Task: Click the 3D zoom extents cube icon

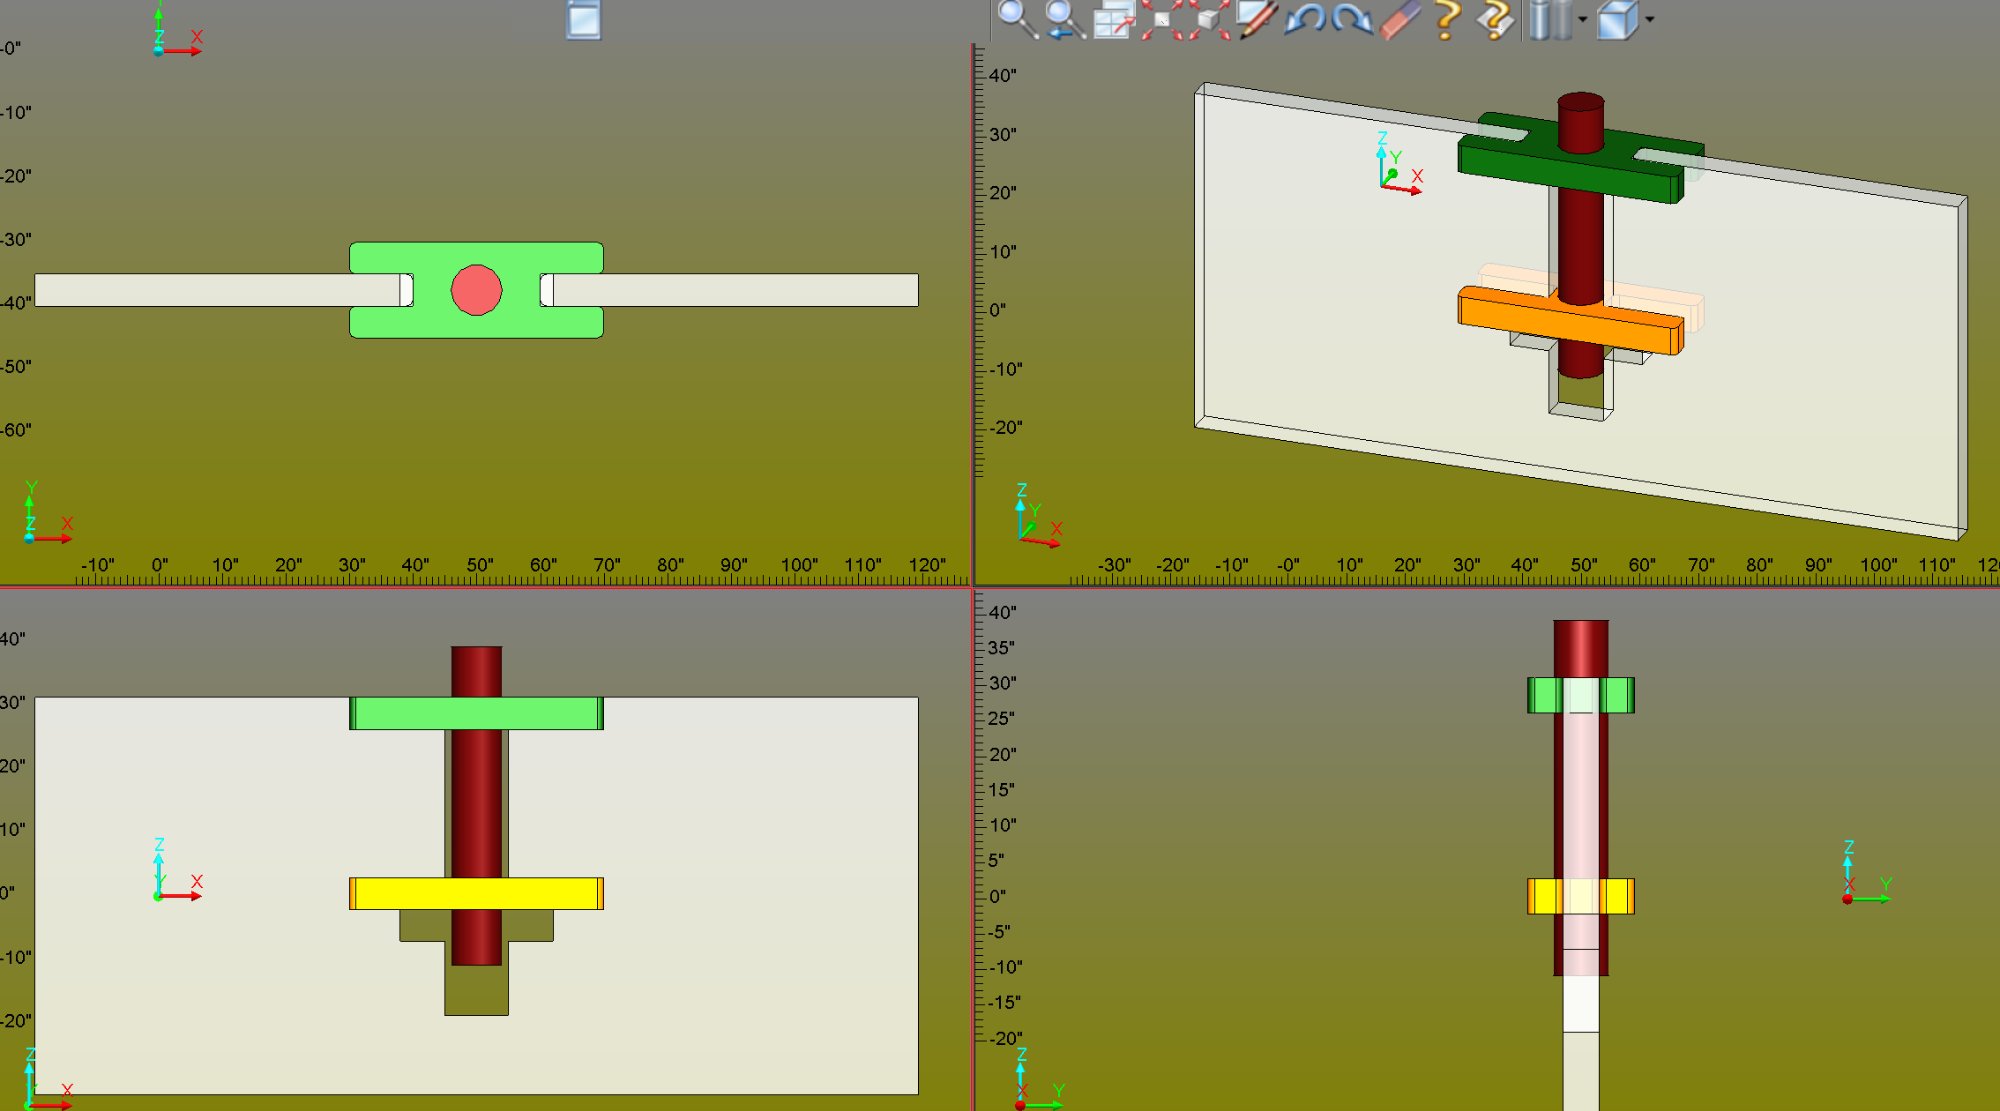Action: [x=1210, y=20]
